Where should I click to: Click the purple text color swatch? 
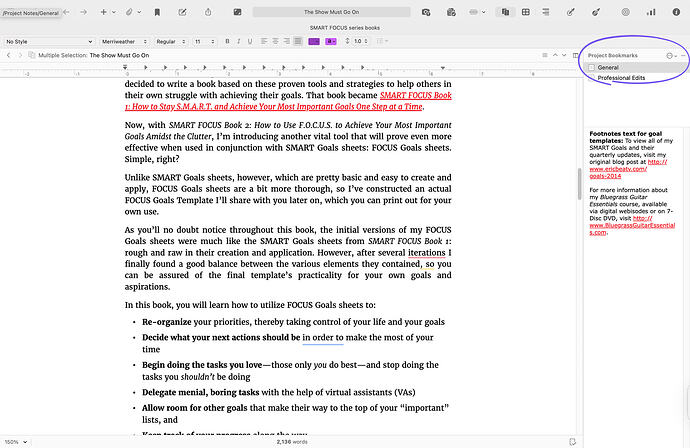(x=314, y=41)
